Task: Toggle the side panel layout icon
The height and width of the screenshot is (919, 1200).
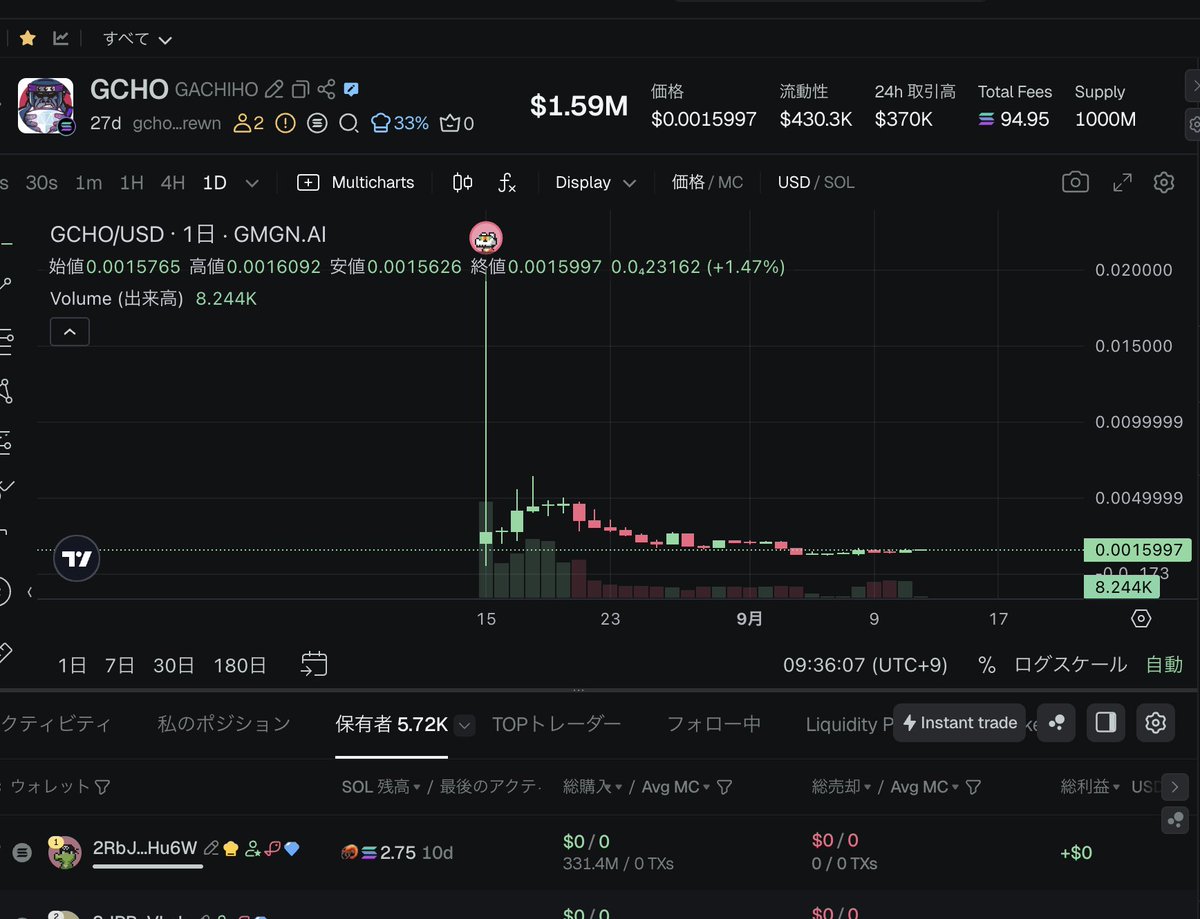Action: pos(1105,723)
